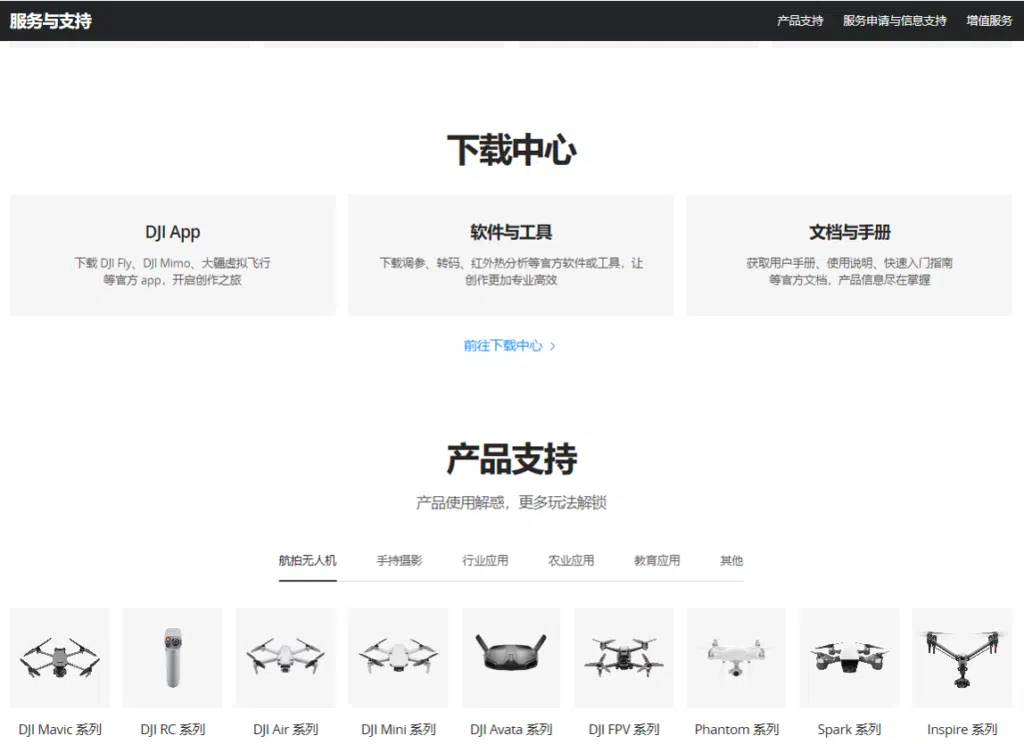Open the 软件与工具 download card
Viewport: 1024px width, 744px height.
[511, 255]
